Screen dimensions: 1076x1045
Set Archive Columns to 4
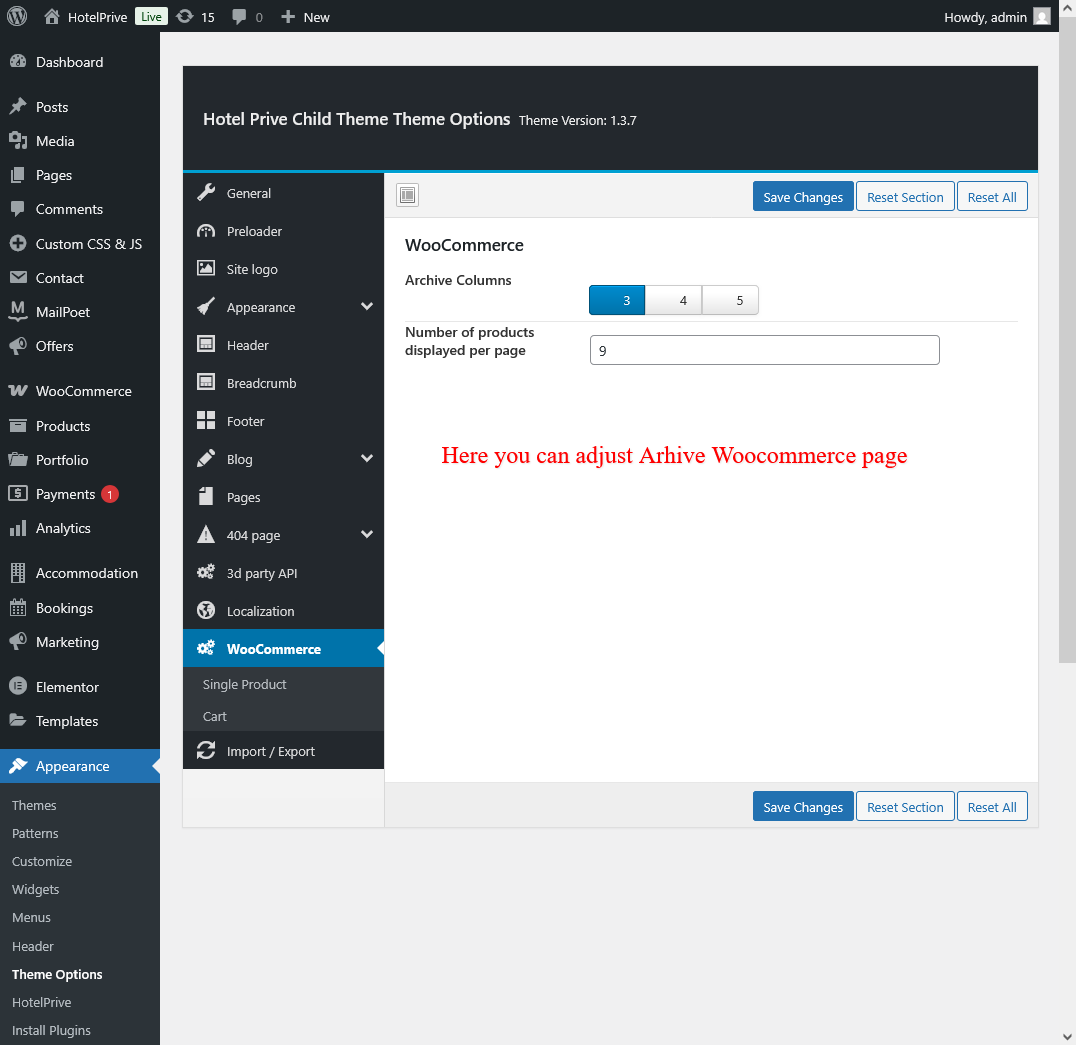tap(674, 300)
